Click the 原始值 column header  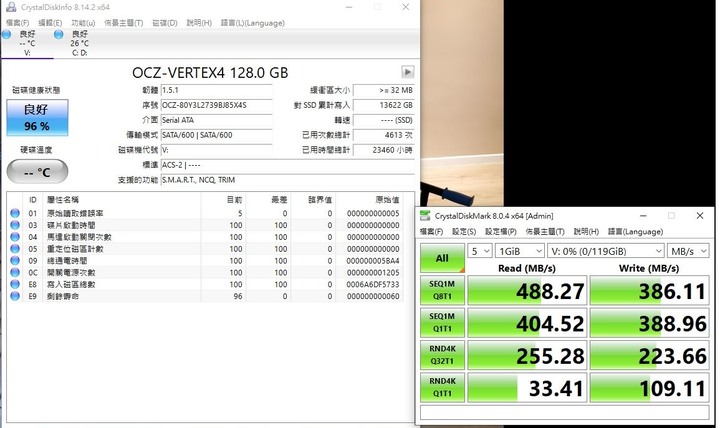pos(387,199)
